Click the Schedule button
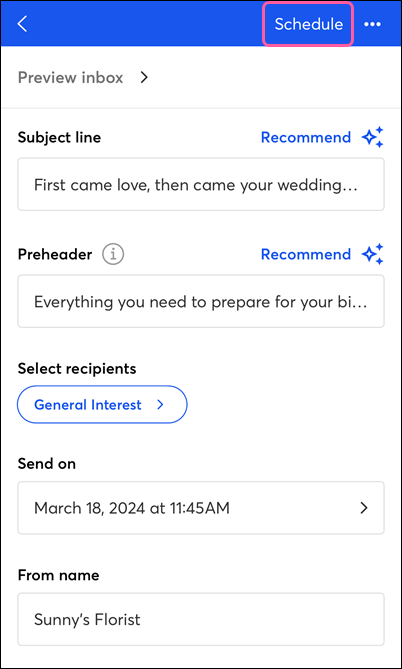This screenshot has width=402, height=669. (x=308, y=24)
